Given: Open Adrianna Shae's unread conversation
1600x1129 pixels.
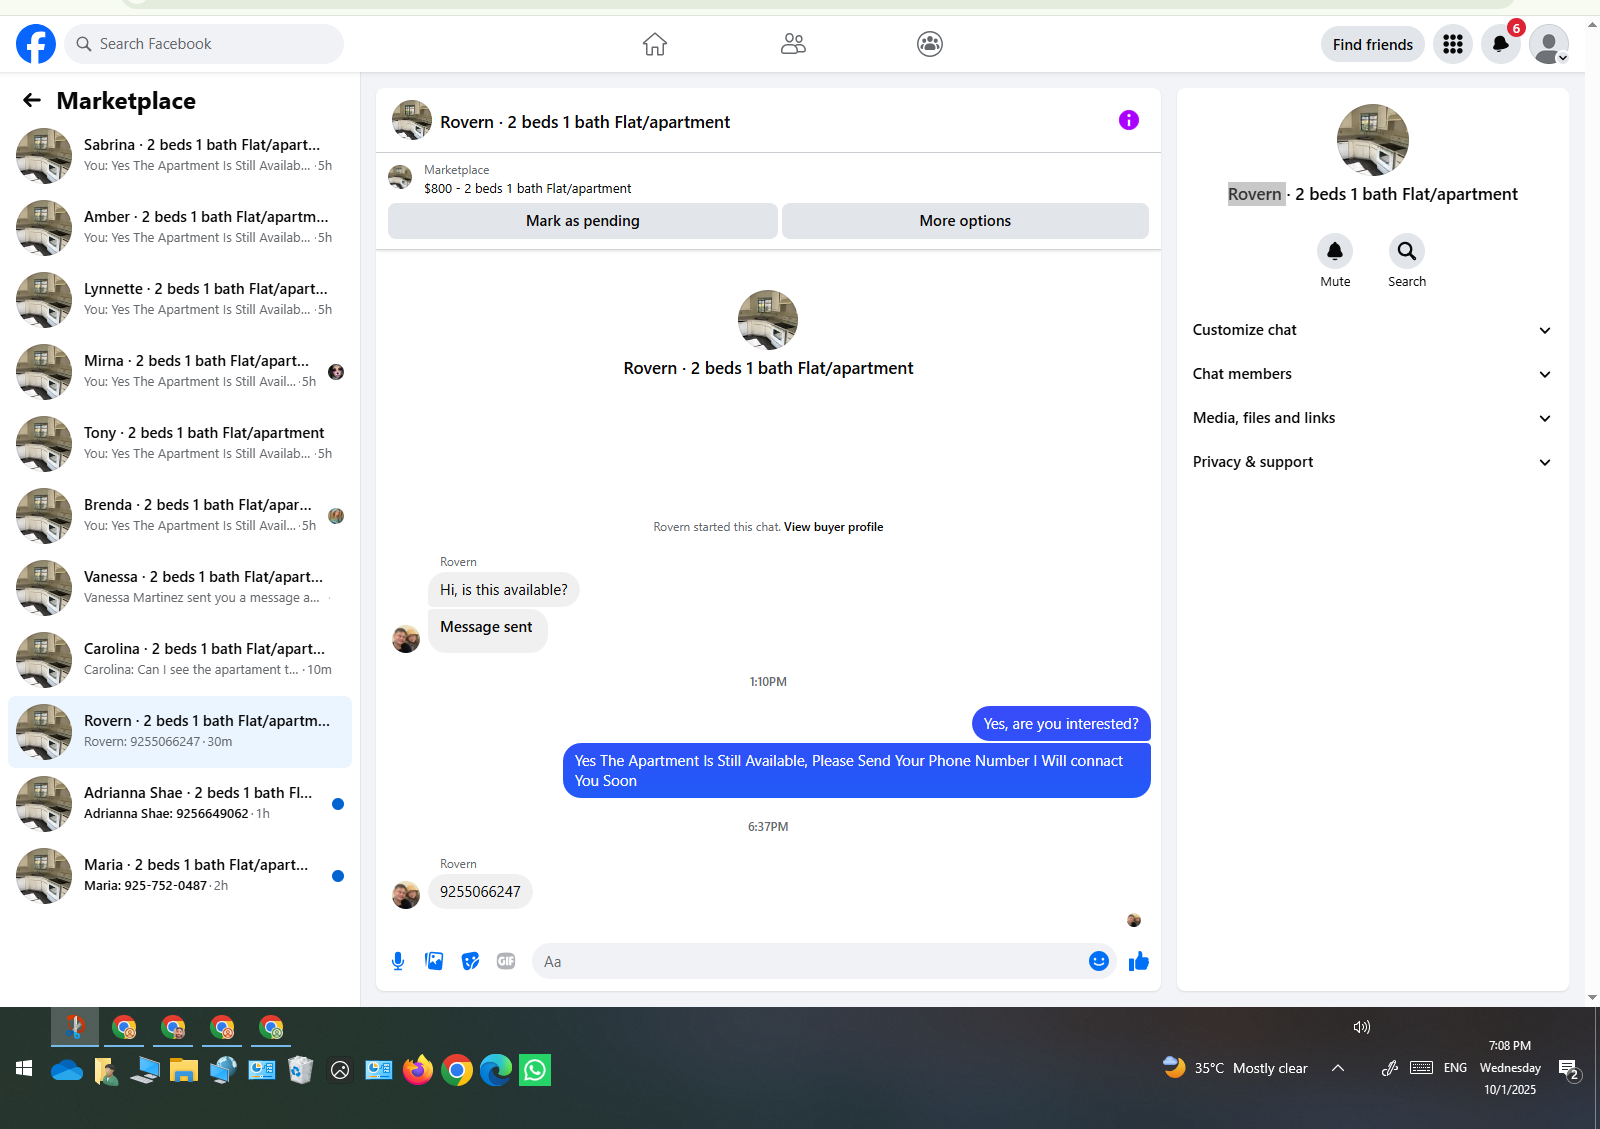Looking at the screenshot, I should point(180,804).
